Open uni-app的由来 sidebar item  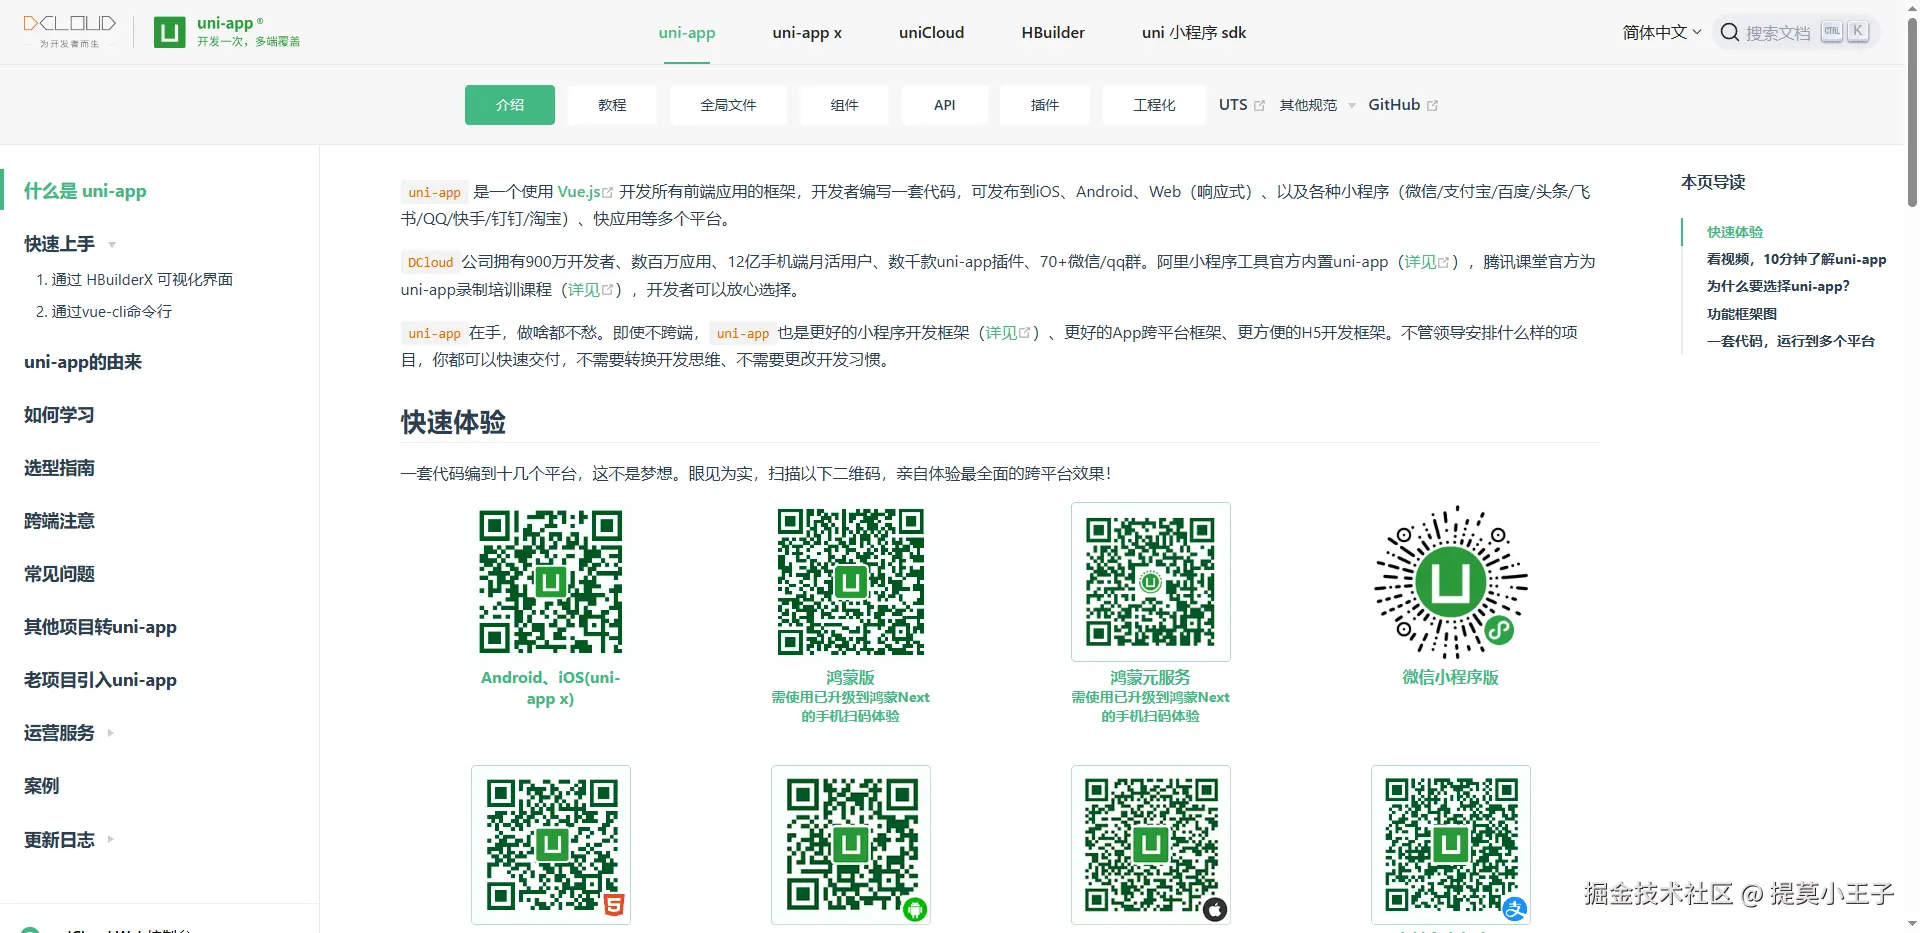pyautogui.click(x=83, y=362)
